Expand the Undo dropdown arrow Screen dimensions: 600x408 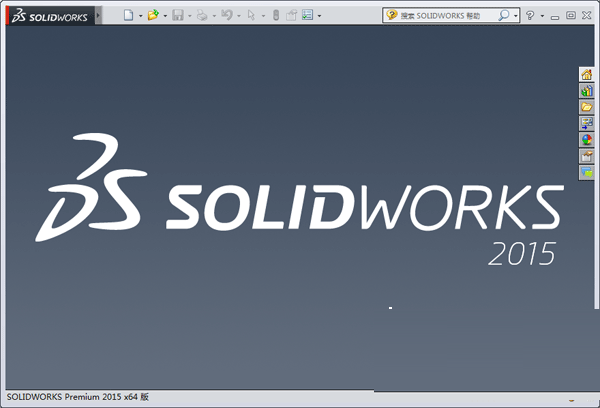click(x=239, y=16)
